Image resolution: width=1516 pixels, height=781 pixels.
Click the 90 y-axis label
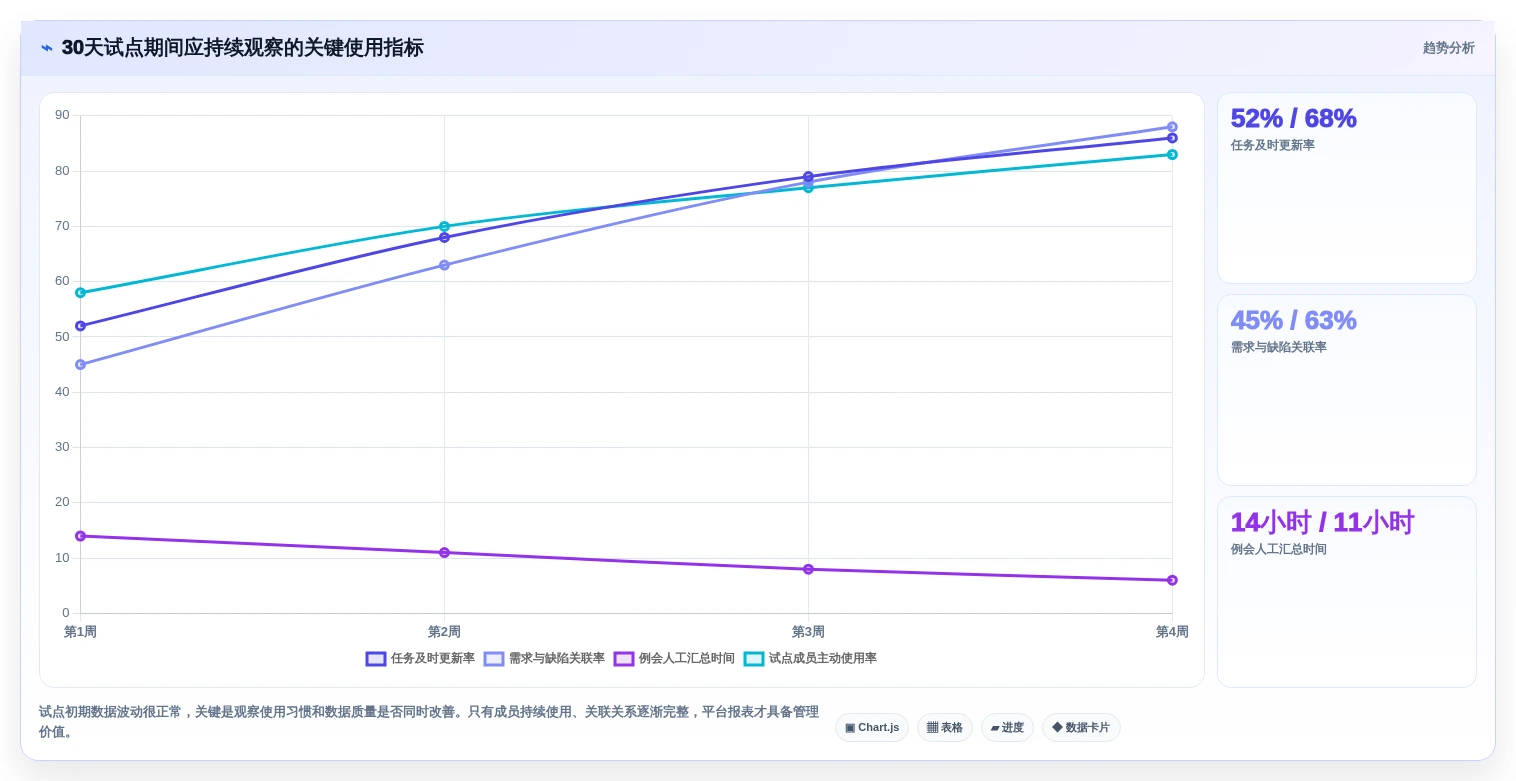pos(62,115)
